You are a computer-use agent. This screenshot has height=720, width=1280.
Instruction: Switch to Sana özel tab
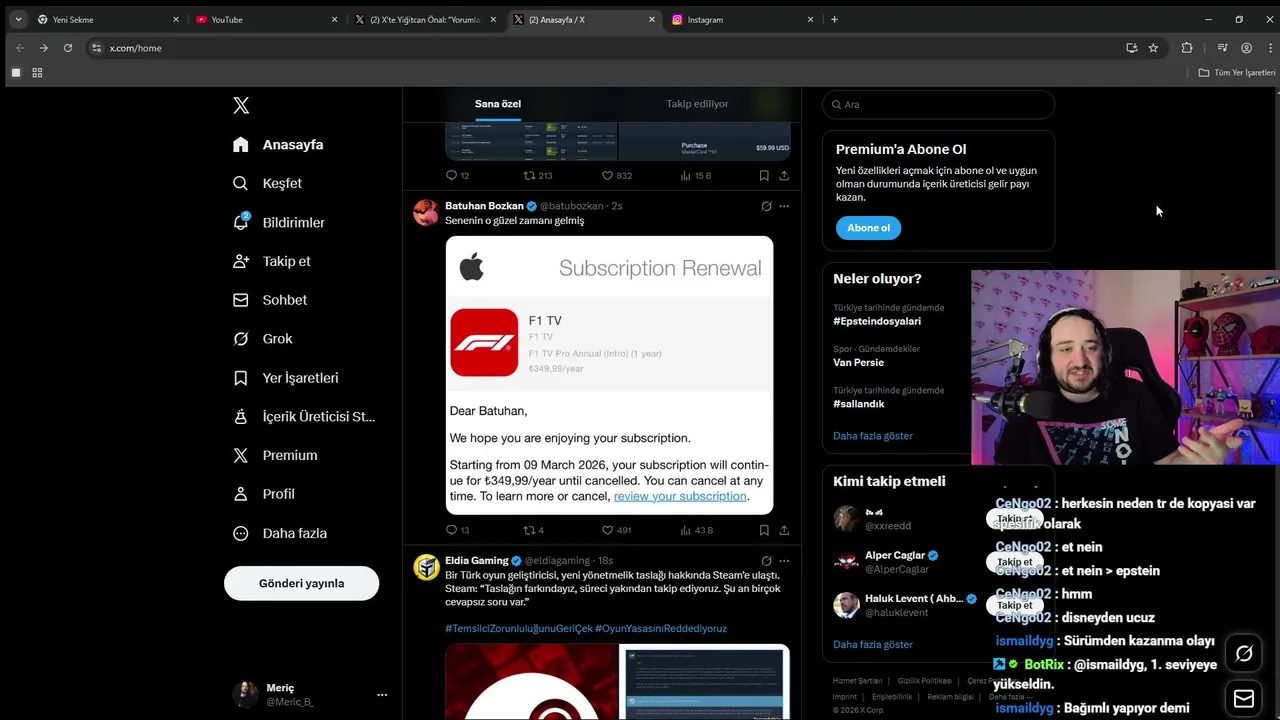click(498, 104)
